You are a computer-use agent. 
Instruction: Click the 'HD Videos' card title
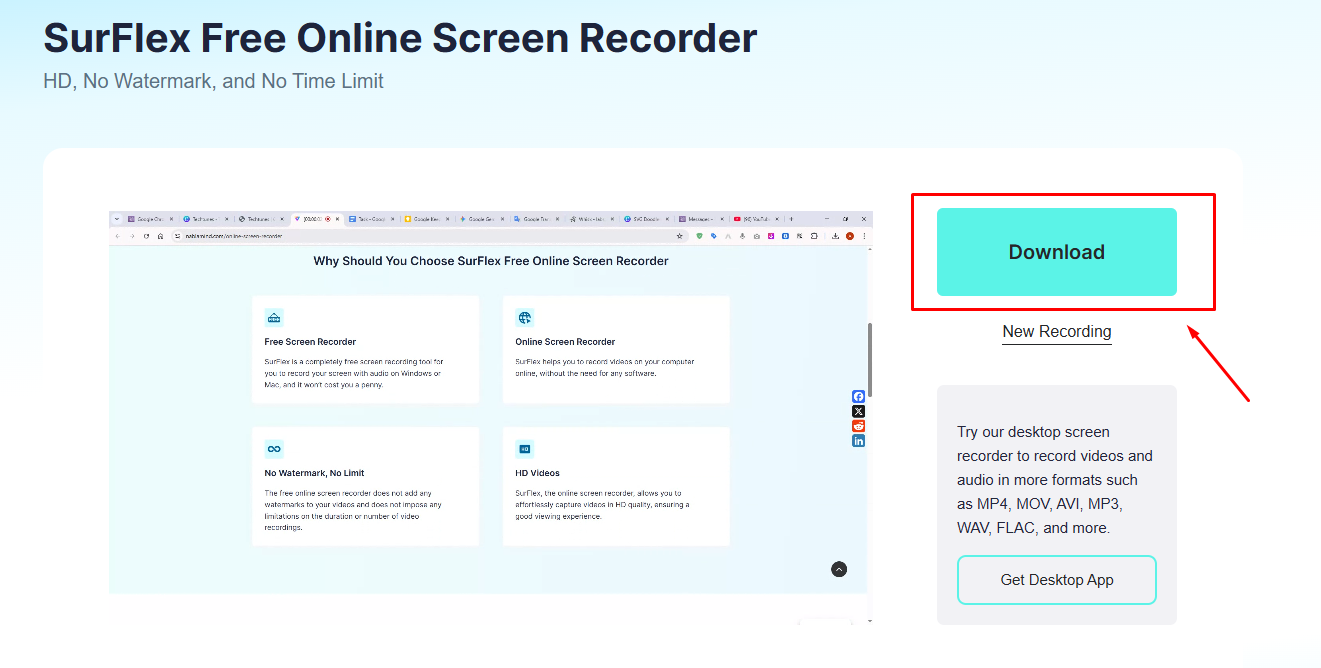pyautogui.click(x=538, y=473)
